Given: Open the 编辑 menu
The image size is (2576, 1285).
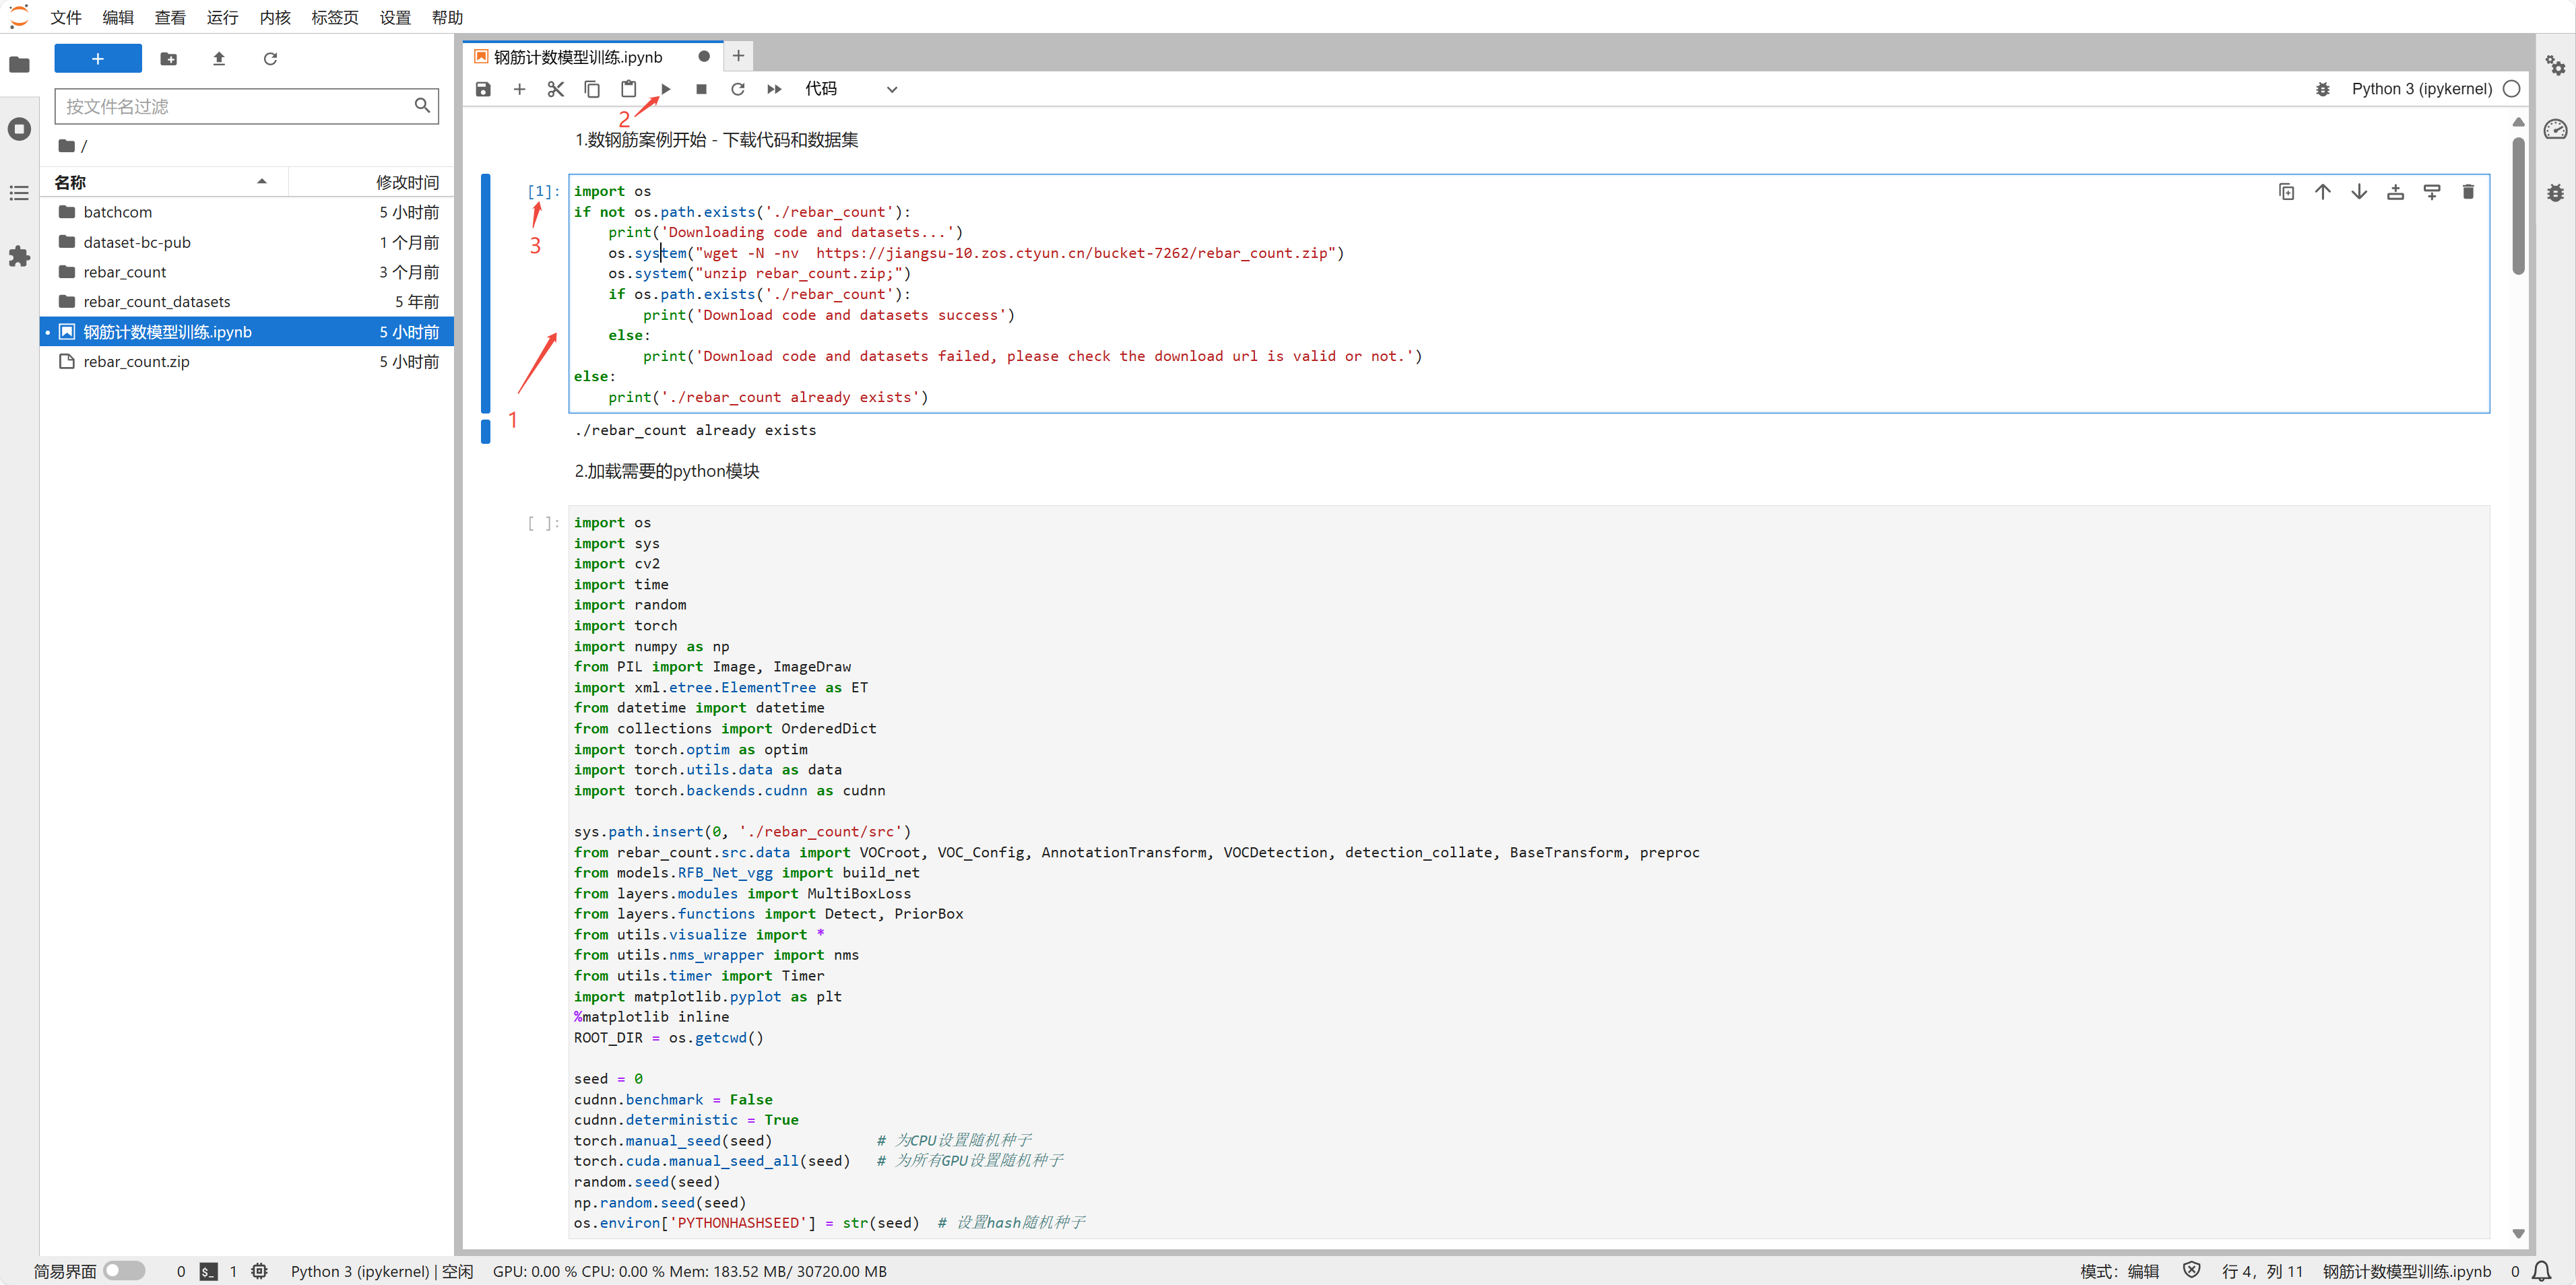Looking at the screenshot, I should tap(118, 17).
